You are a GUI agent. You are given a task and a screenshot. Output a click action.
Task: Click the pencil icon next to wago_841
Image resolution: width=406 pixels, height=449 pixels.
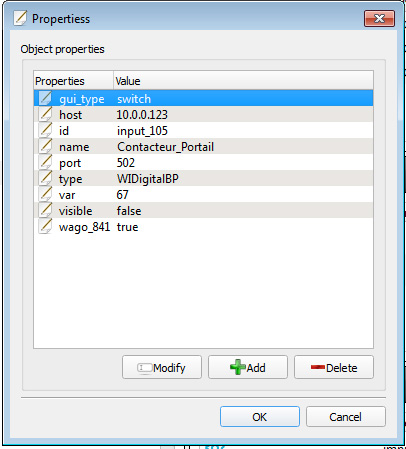tap(45, 226)
